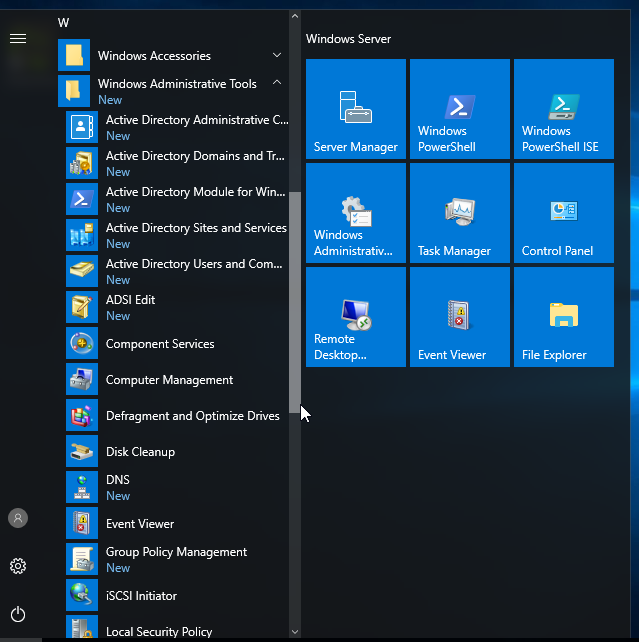Open the Power options button

pyautogui.click(x=18, y=614)
